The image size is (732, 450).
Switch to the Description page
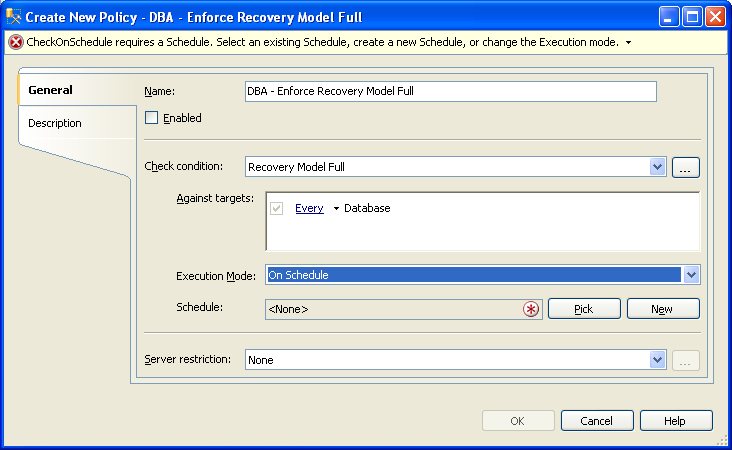click(x=55, y=123)
